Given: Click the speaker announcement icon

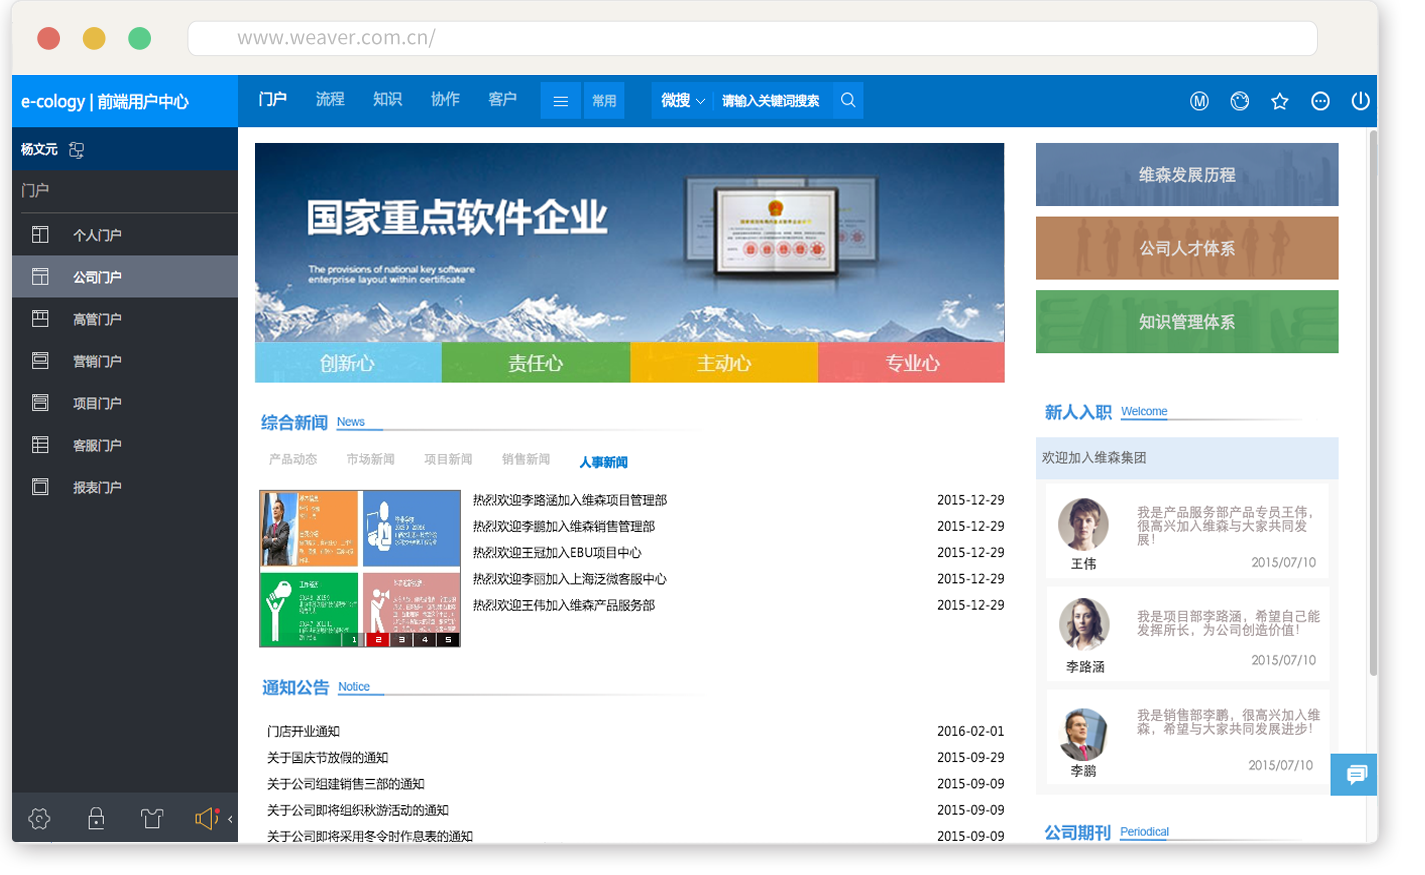Looking at the screenshot, I should pos(206,819).
